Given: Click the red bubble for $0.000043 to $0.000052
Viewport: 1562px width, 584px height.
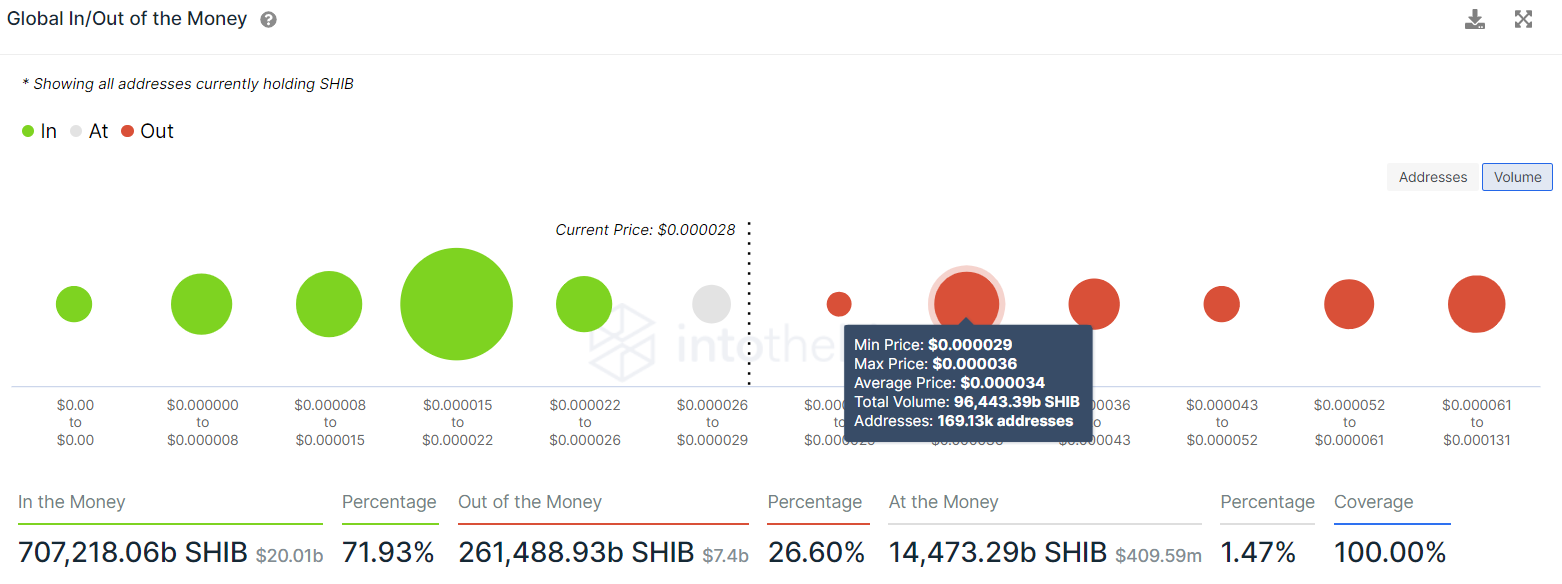Looking at the screenshot, I should [1221, 304].
